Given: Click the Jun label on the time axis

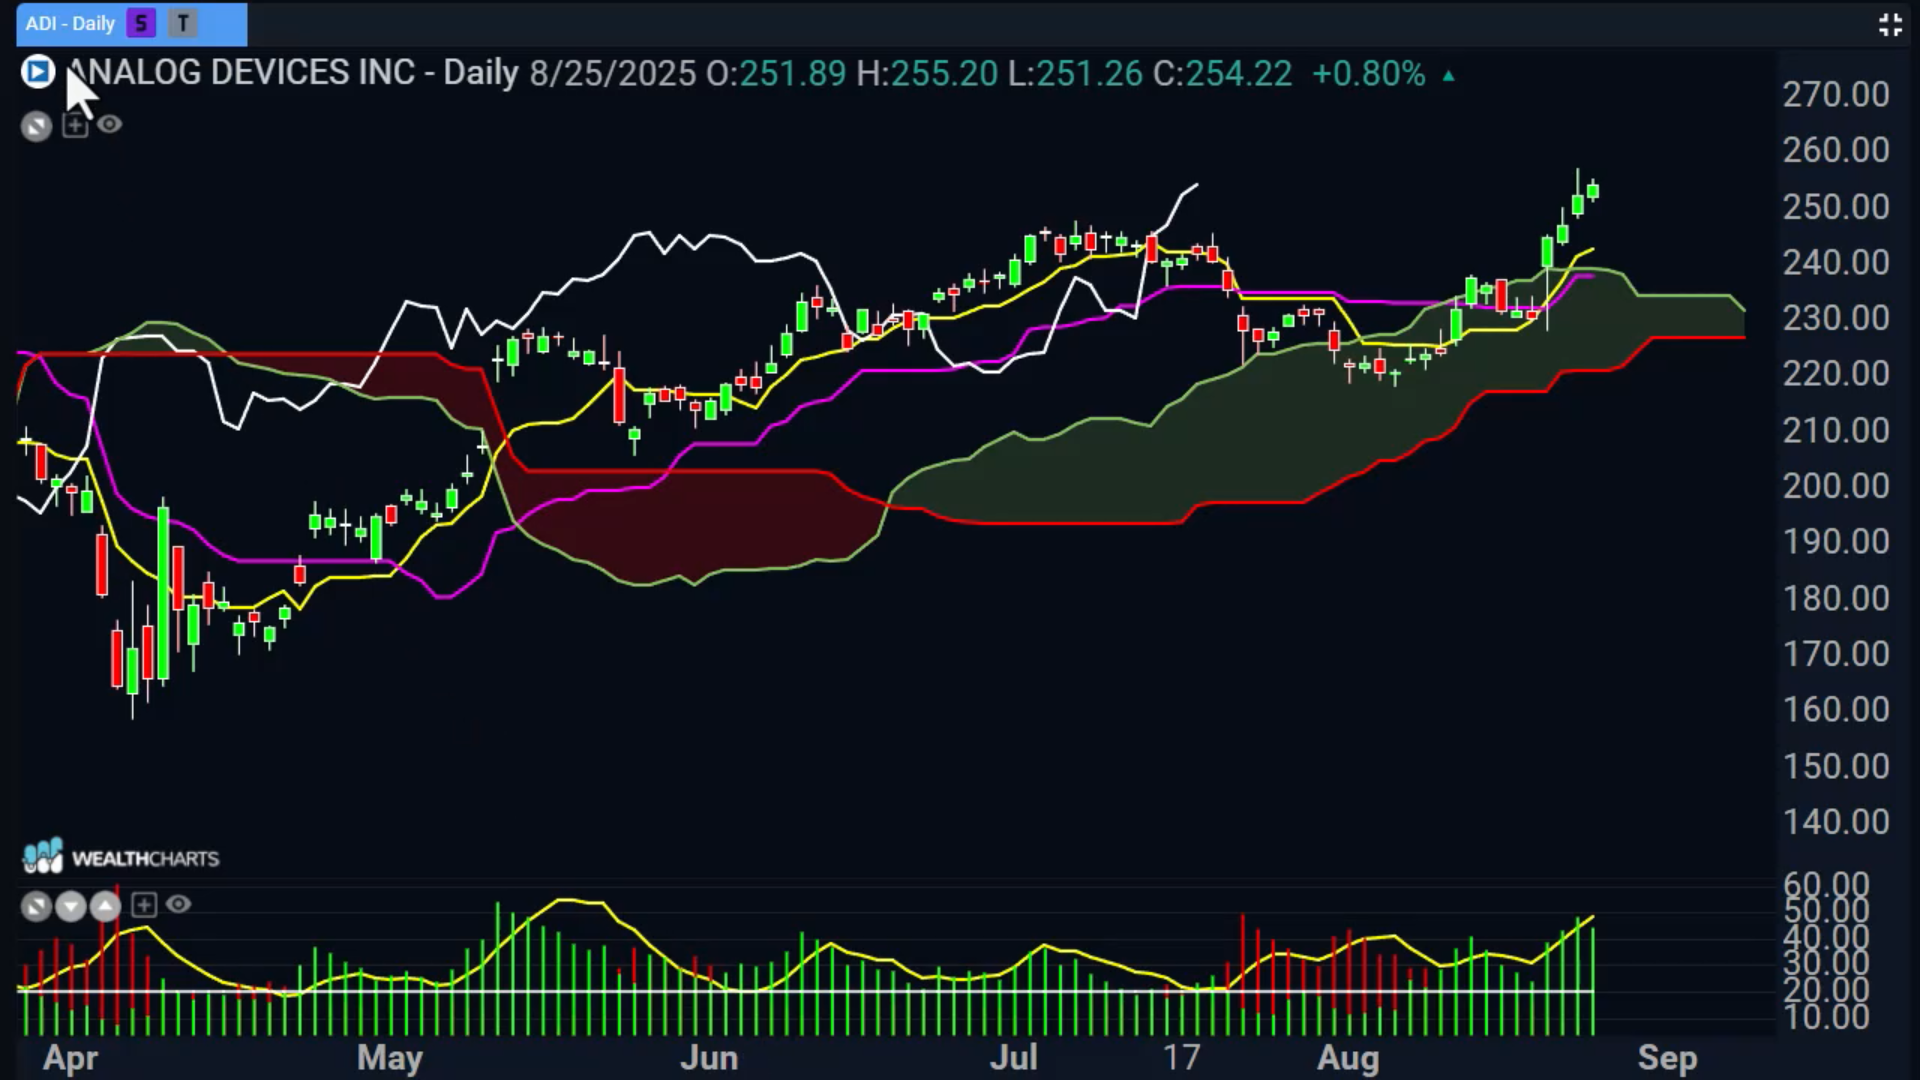Looking at the screenshot, I should [x=709, y=1058].
